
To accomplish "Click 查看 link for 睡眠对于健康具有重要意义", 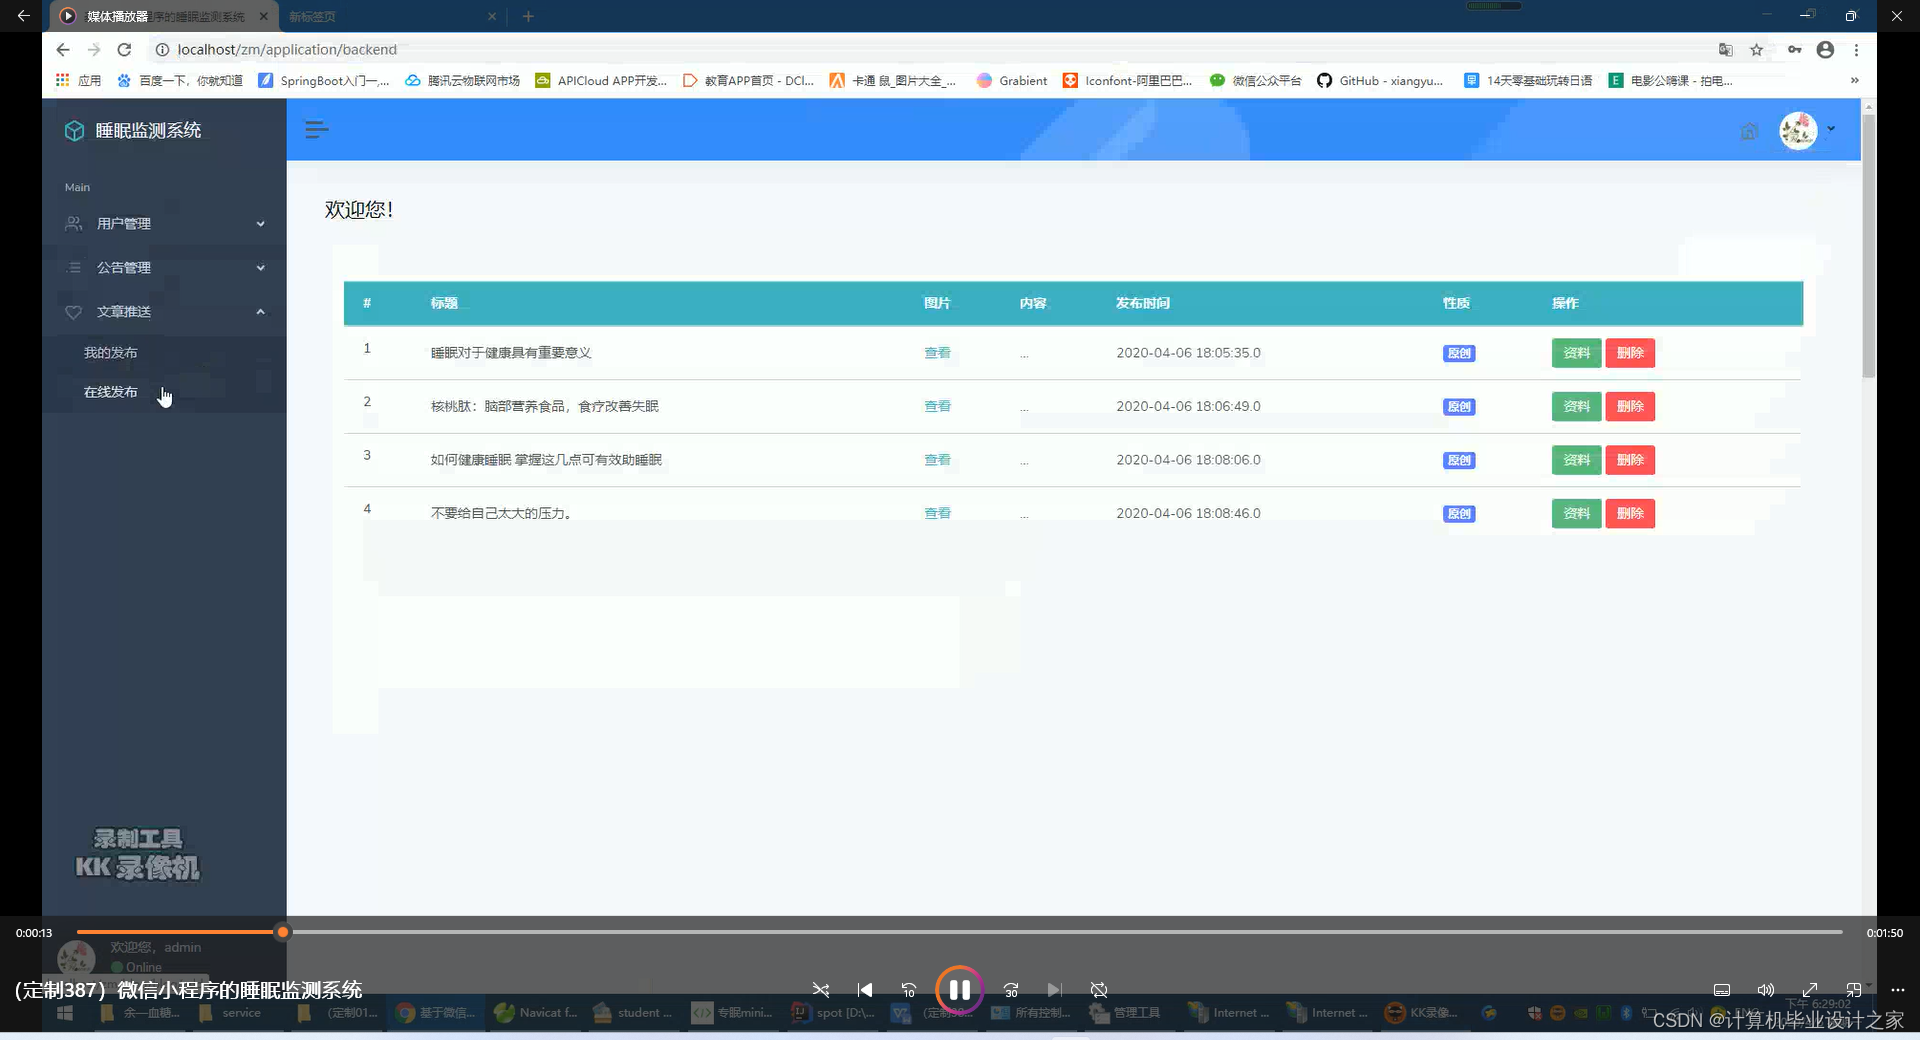I will tap(937, 353).
